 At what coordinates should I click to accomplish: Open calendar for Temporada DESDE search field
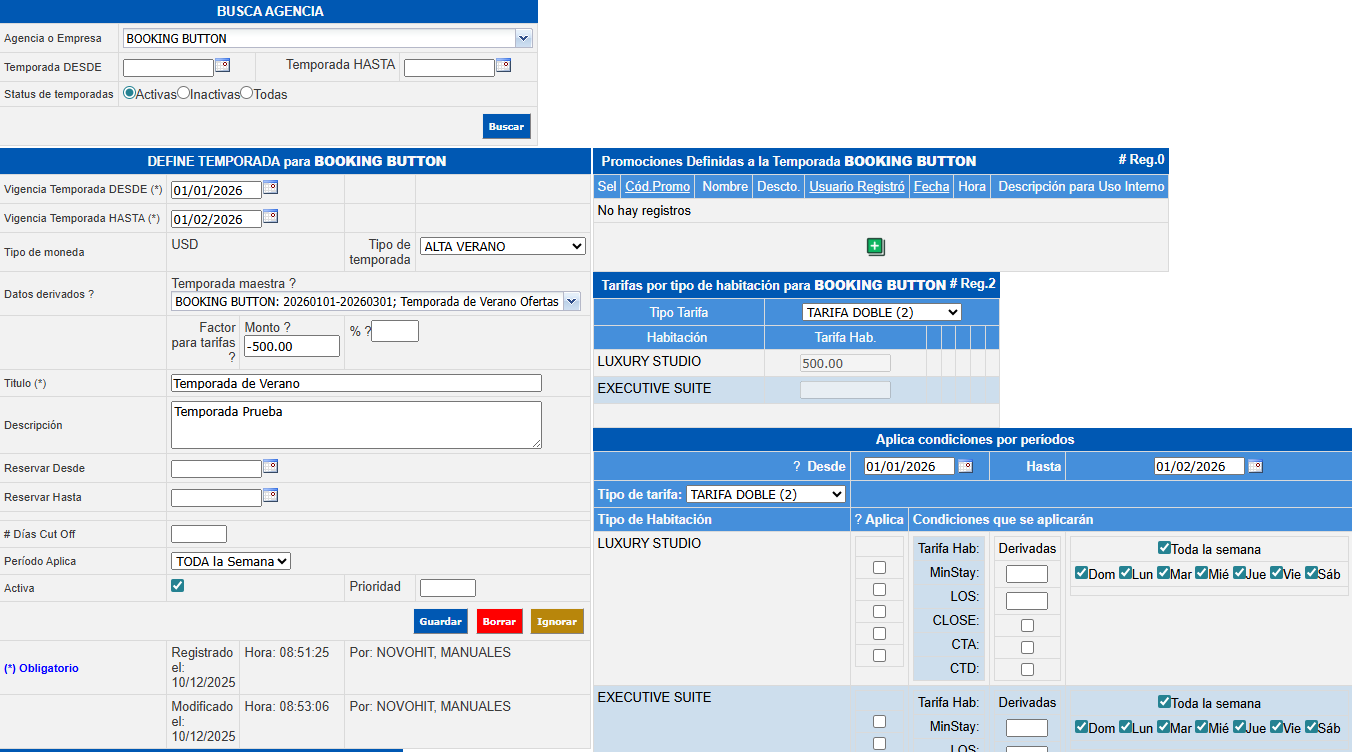222,65
